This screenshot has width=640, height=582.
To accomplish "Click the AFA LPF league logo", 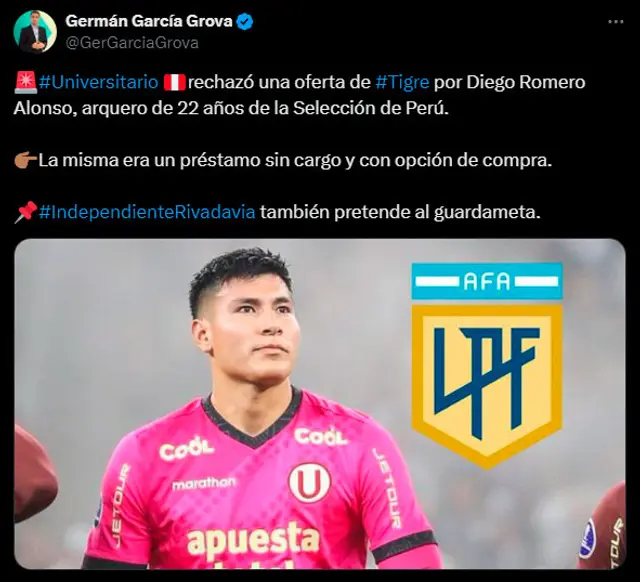I will [487, 364].
